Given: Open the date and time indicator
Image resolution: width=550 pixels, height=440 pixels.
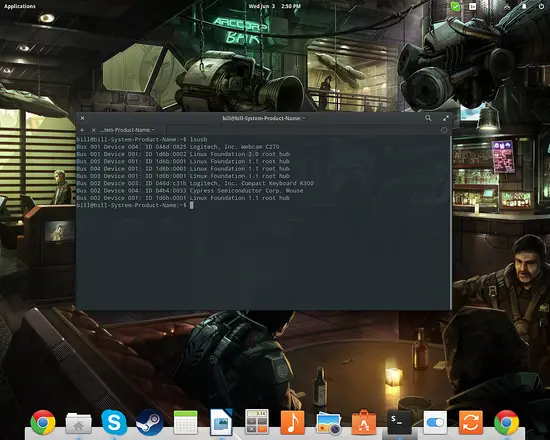Looking at the screenshot, I should tap(274, 6).
